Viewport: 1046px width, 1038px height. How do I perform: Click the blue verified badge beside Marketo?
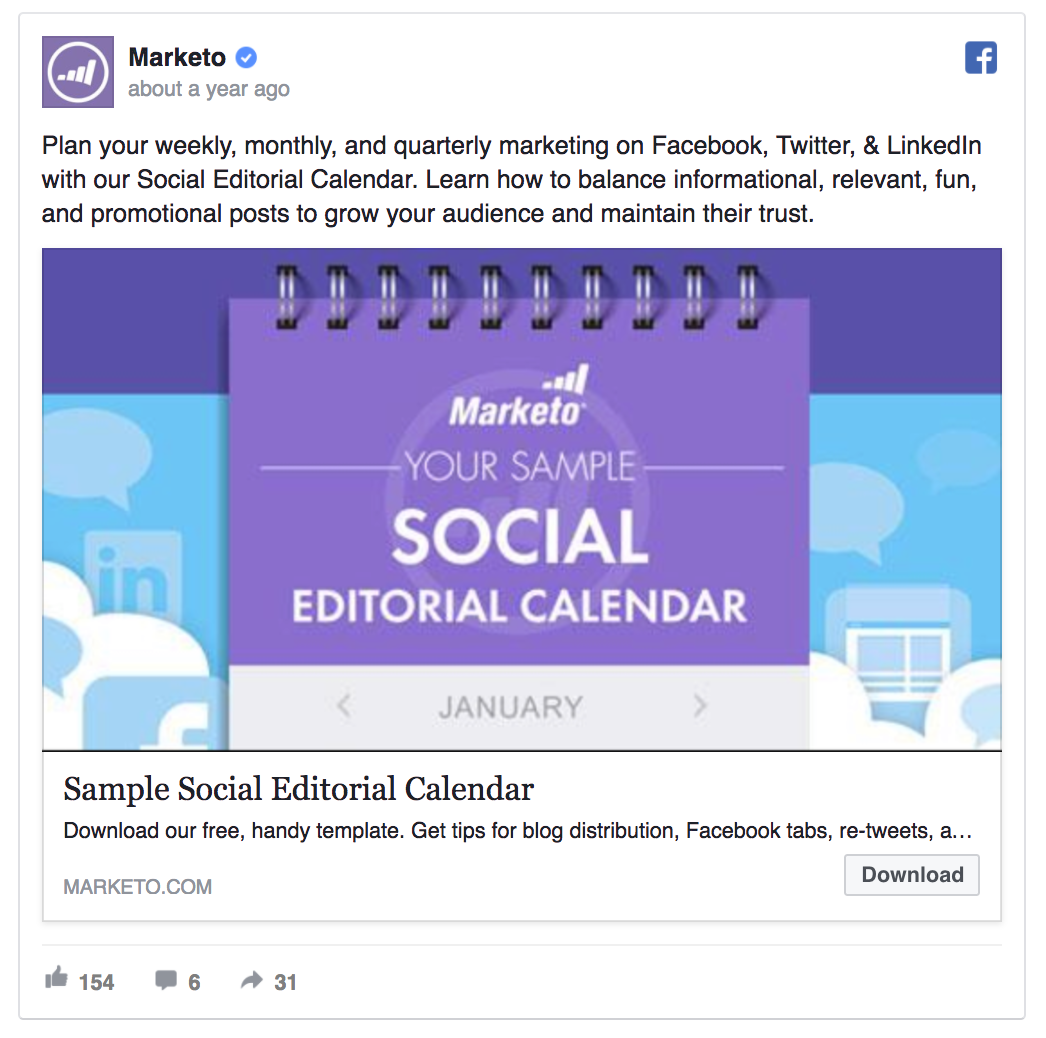coord(246,57)
